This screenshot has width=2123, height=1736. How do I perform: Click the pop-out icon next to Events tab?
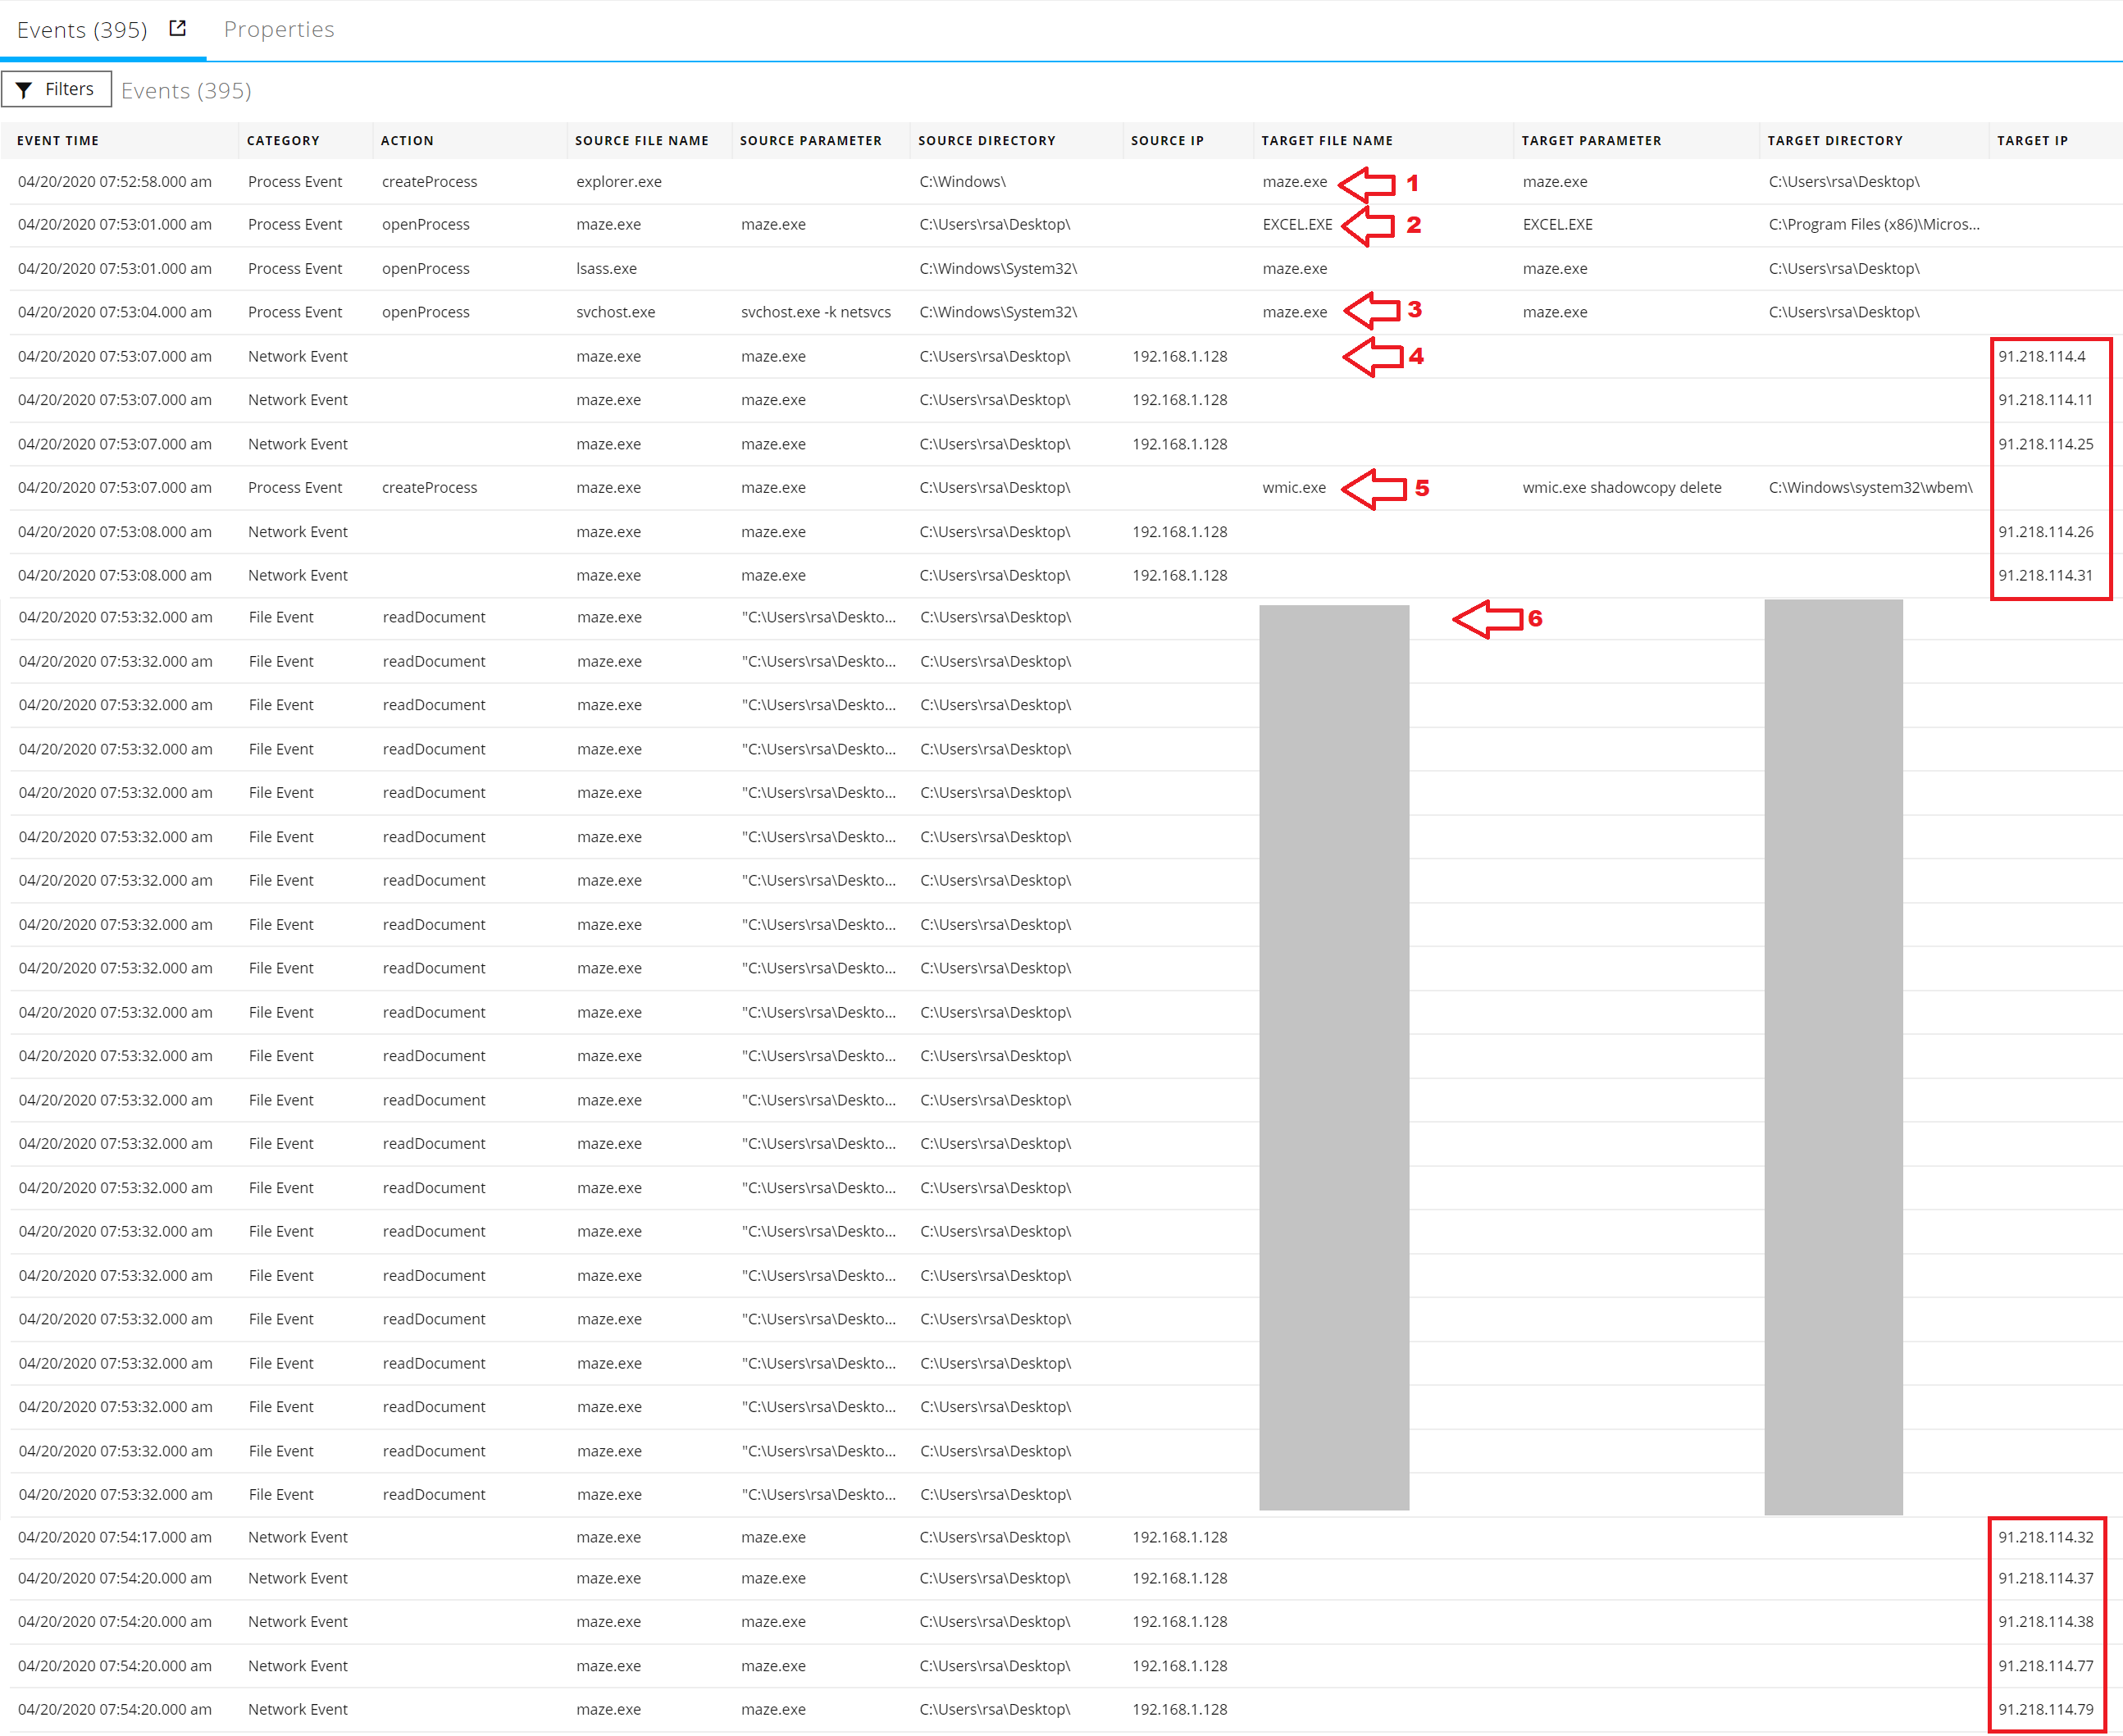(x=178, y=28)
